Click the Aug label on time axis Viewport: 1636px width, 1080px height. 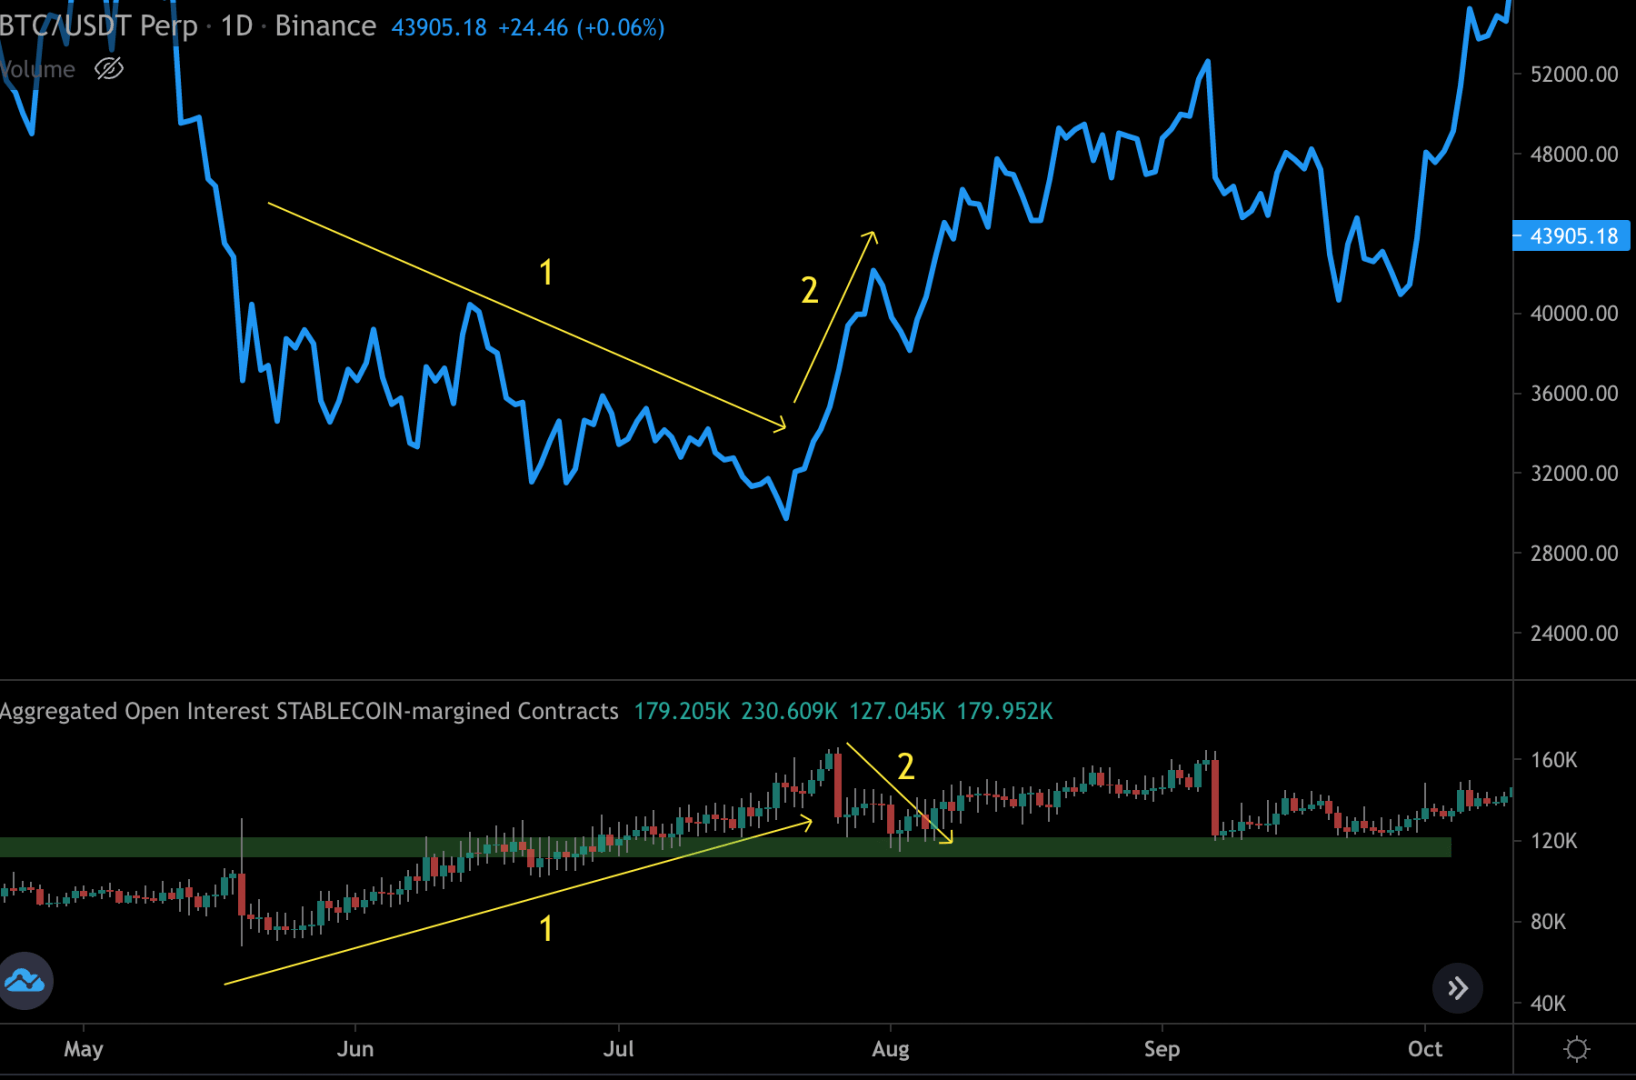pos(890,1049)
